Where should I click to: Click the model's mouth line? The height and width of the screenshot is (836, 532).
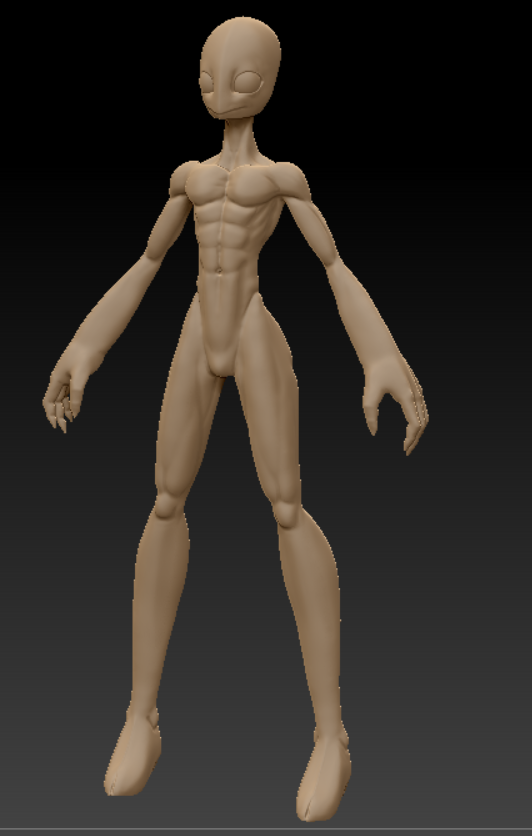228,112
